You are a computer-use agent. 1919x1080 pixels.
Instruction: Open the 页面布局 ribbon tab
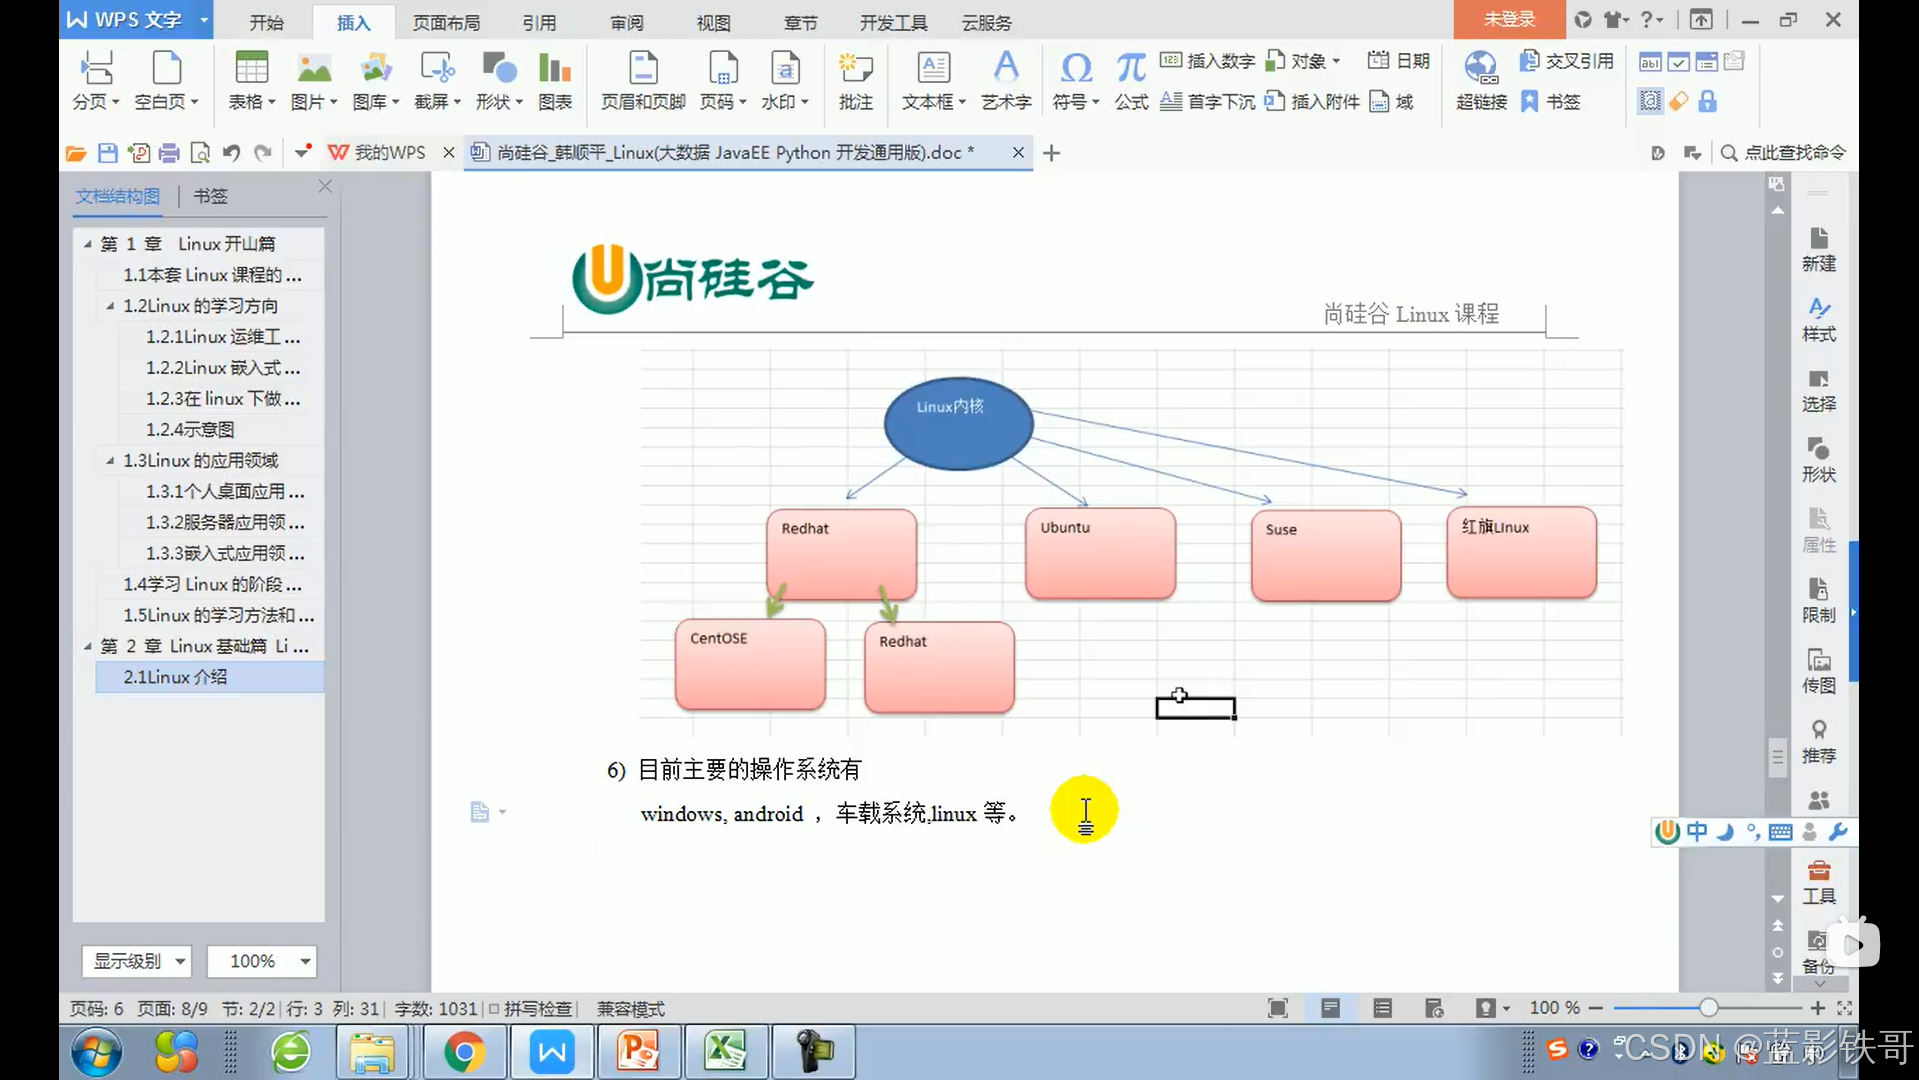tap(446, 22)
